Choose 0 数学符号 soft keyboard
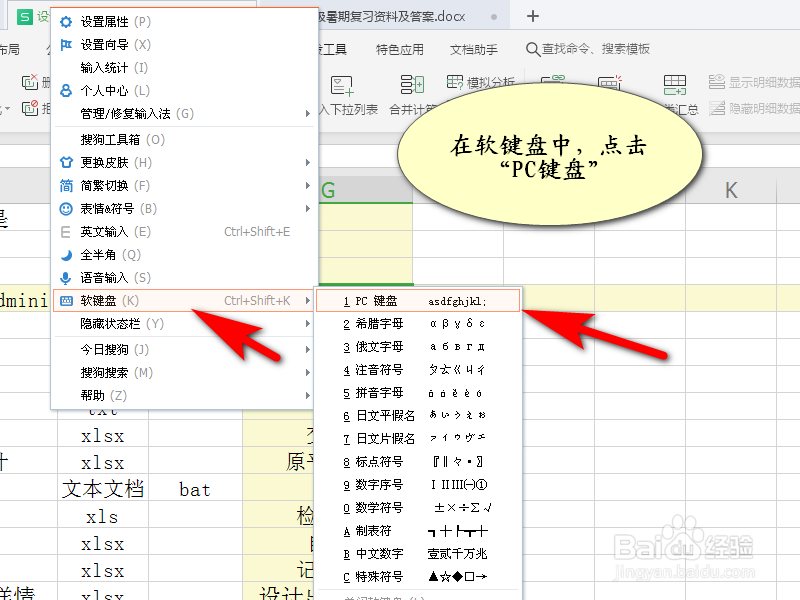The height and width of the screenshot is (600, 800). click(418, 508)
